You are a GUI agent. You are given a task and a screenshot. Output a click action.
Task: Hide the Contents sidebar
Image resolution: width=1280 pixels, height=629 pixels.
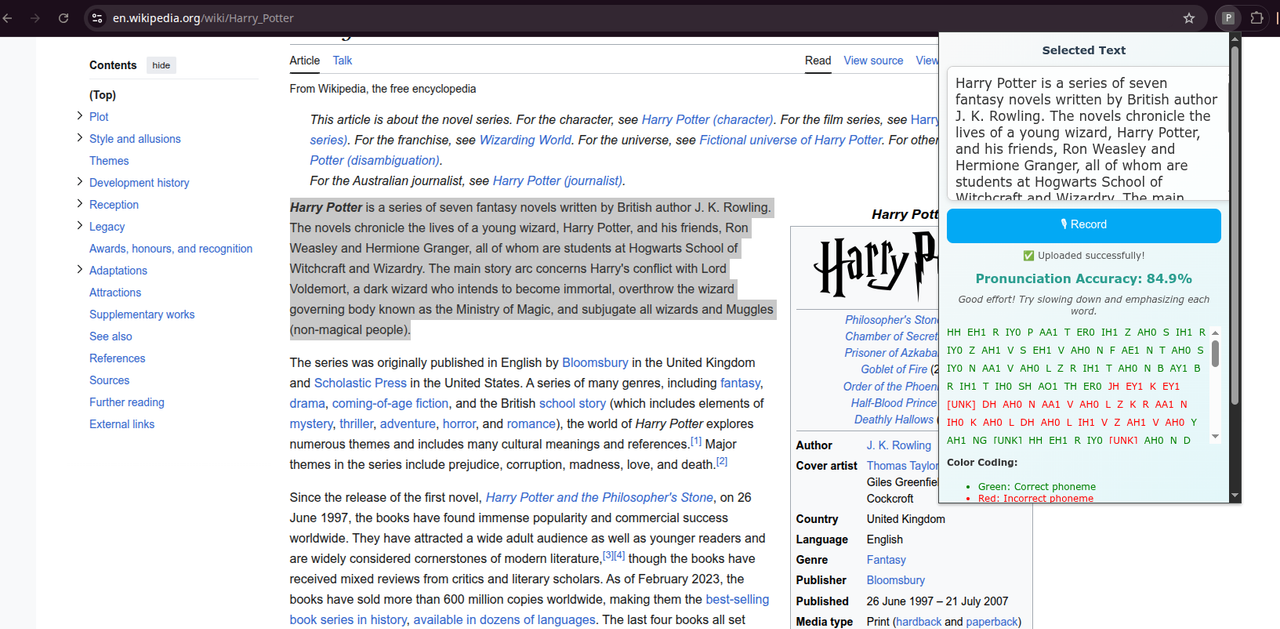coord(161,65)
